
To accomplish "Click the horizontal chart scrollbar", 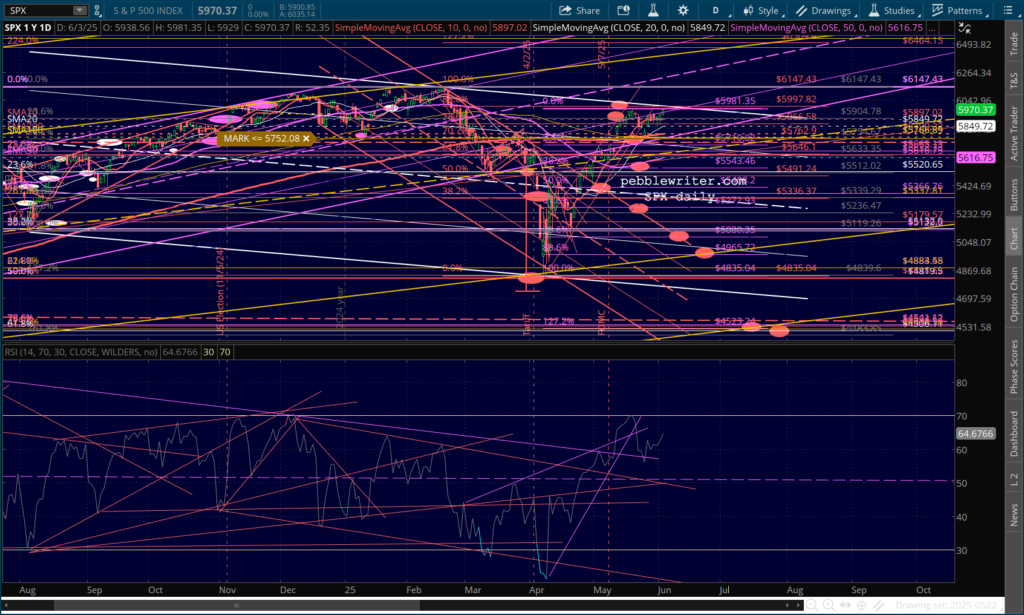I will 400,605.
